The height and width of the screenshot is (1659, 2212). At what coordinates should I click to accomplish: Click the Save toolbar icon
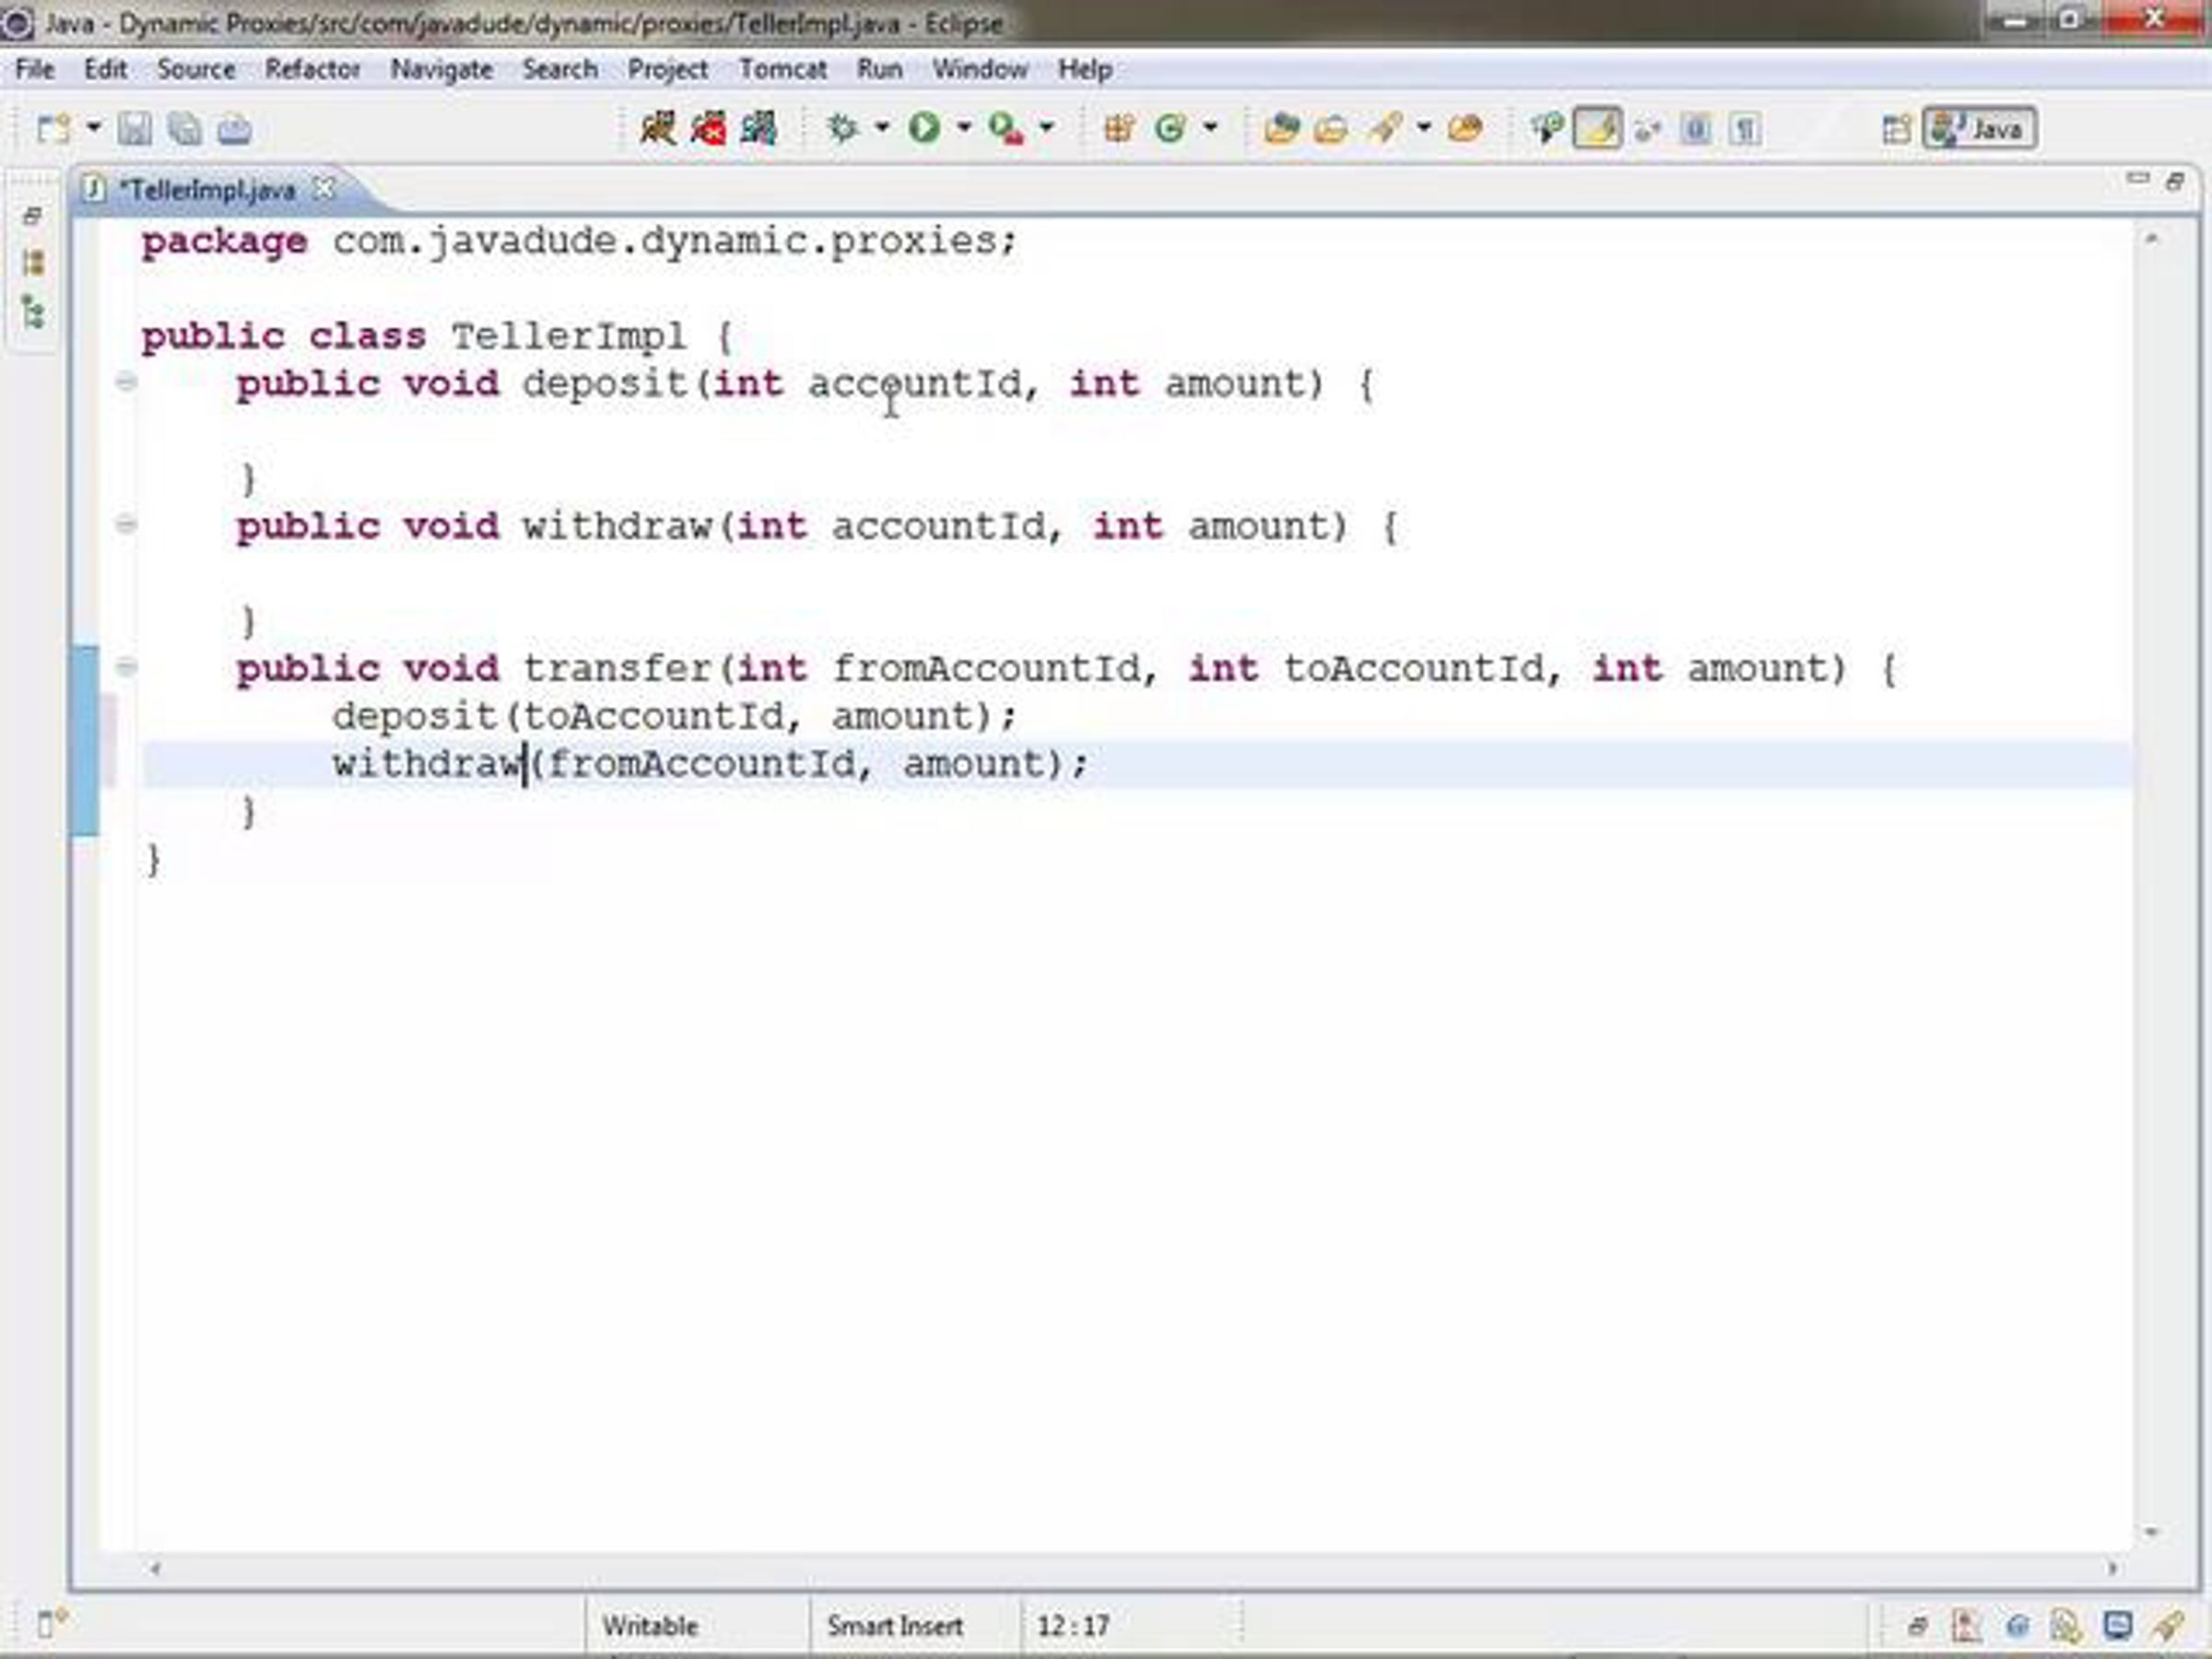(x=135, y=129)
